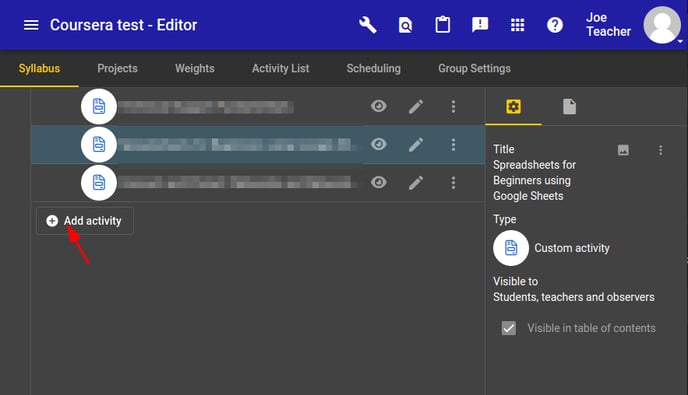
Task: Click the Custom activity type icon
Action: coord(511,248)
